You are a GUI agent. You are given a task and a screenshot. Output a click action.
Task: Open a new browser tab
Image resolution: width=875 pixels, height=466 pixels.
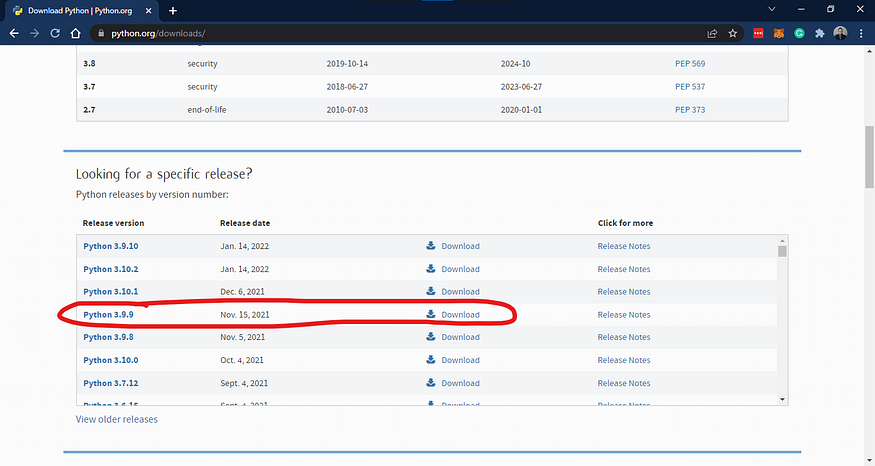172,11
